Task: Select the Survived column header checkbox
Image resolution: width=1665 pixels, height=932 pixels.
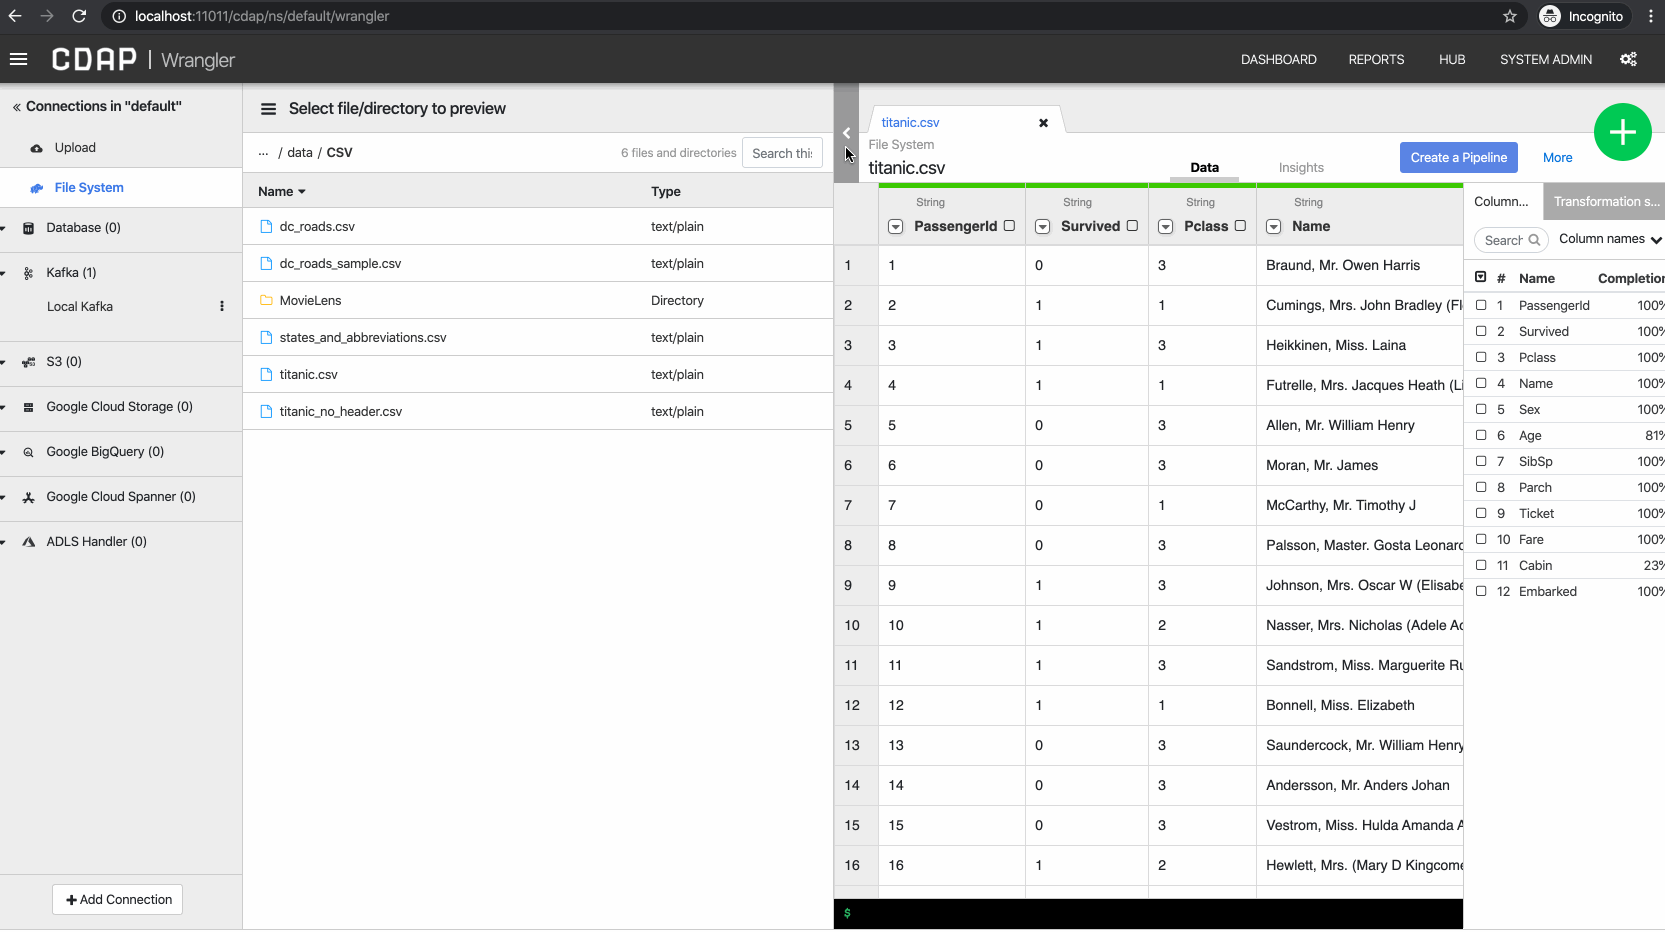Action: pos(1132,226)
